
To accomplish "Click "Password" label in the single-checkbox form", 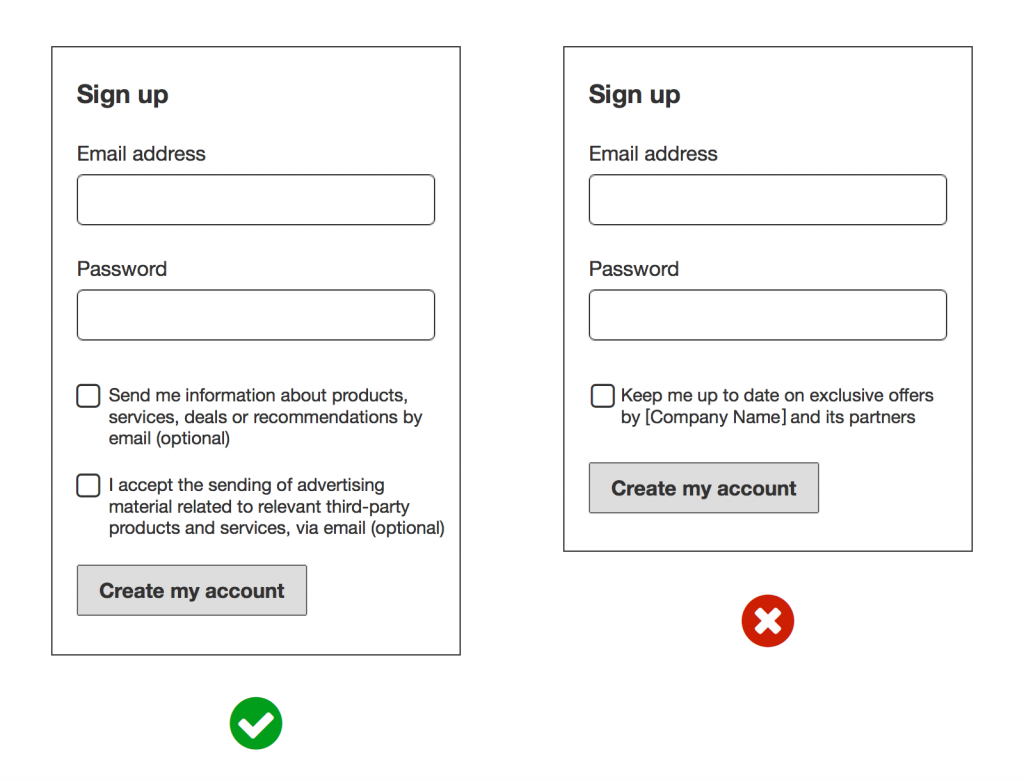I will [634, 269].
